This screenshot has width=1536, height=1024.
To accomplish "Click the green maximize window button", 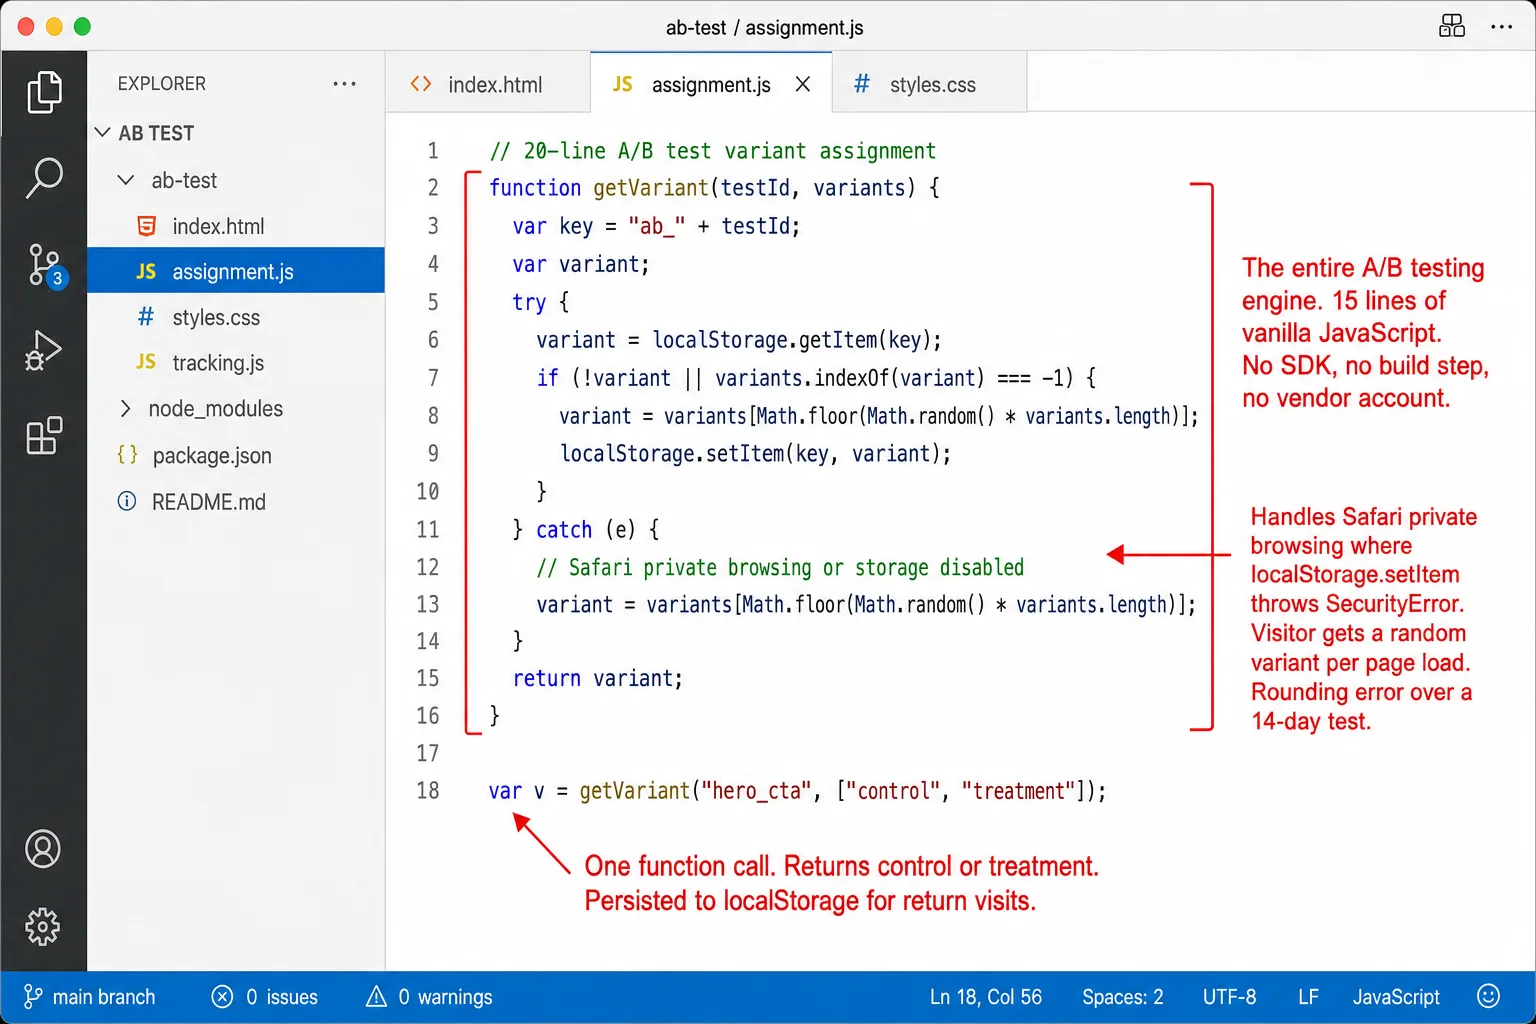I will [x=82, y=27].
